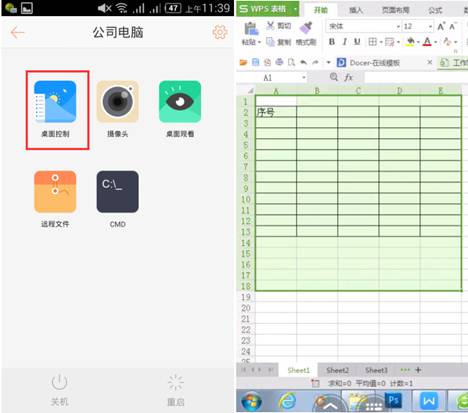Viewport: 468px width, 413px height.
Task: Apply the yellow fill color bucket
Action: 410,42
